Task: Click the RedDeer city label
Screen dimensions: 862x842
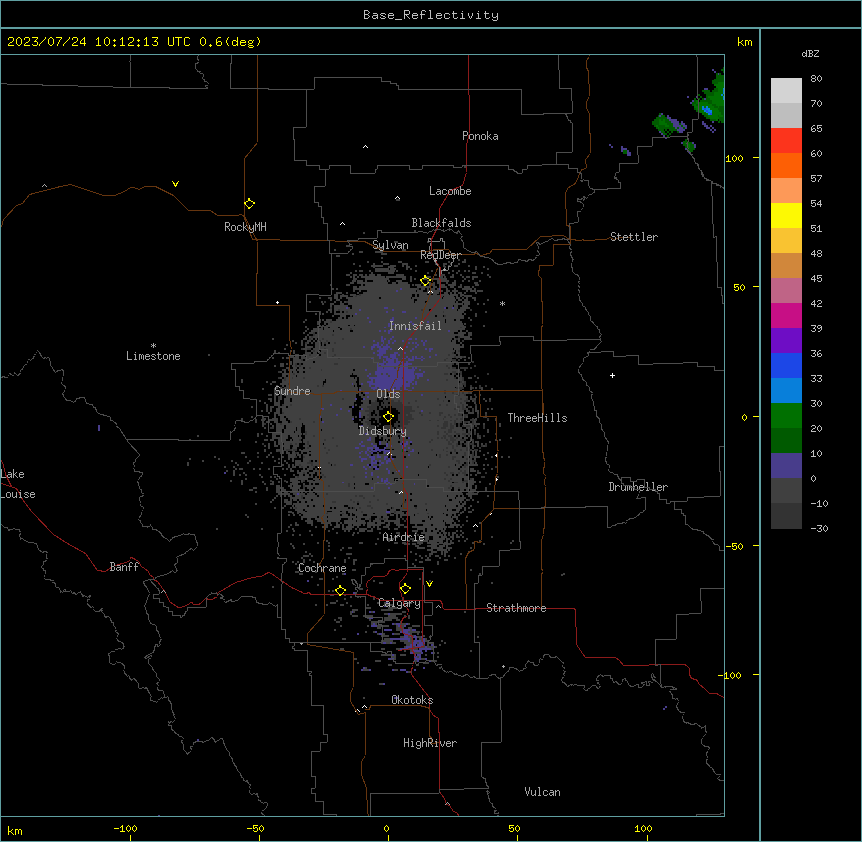Action: [440, 255]
